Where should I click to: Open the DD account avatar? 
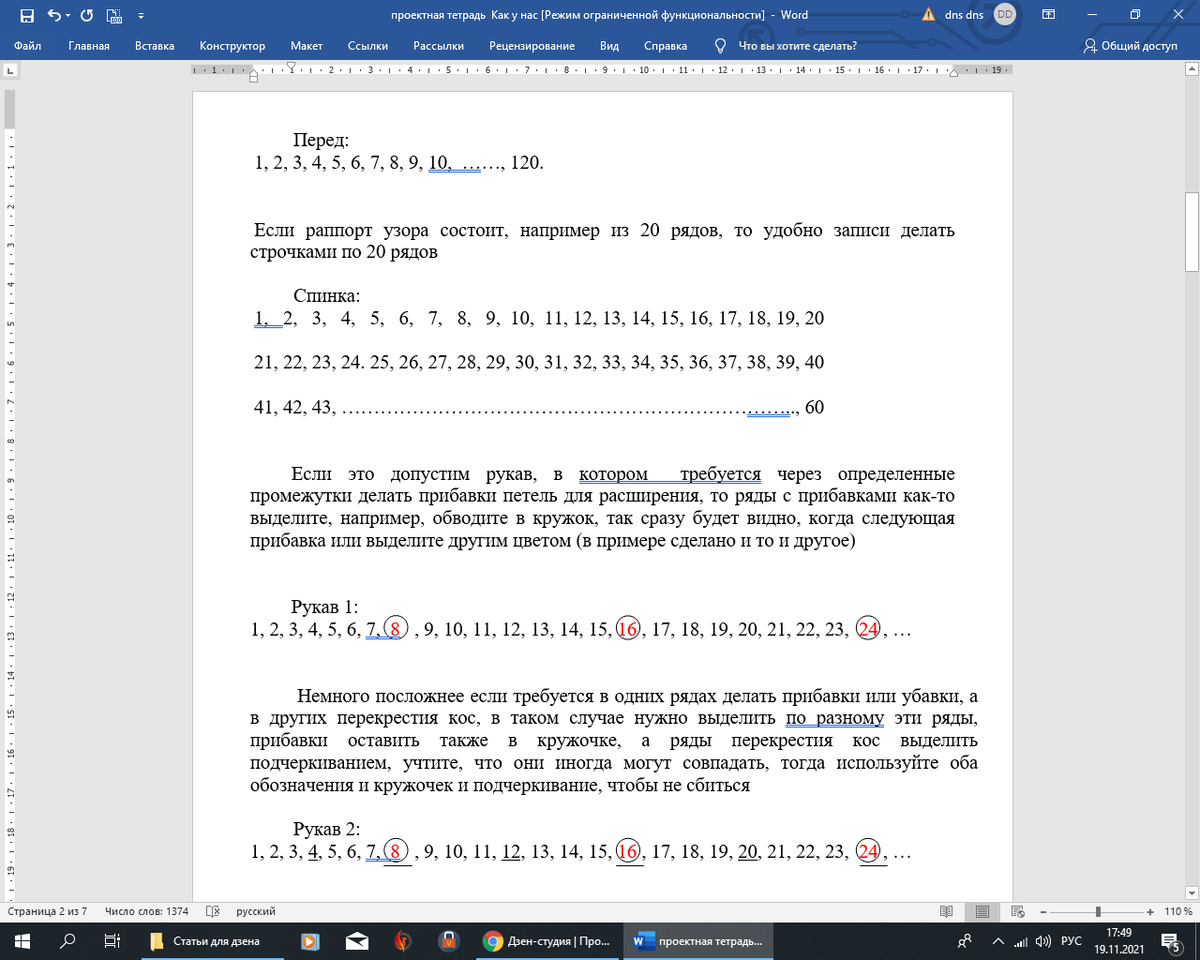coord(1006,15)
